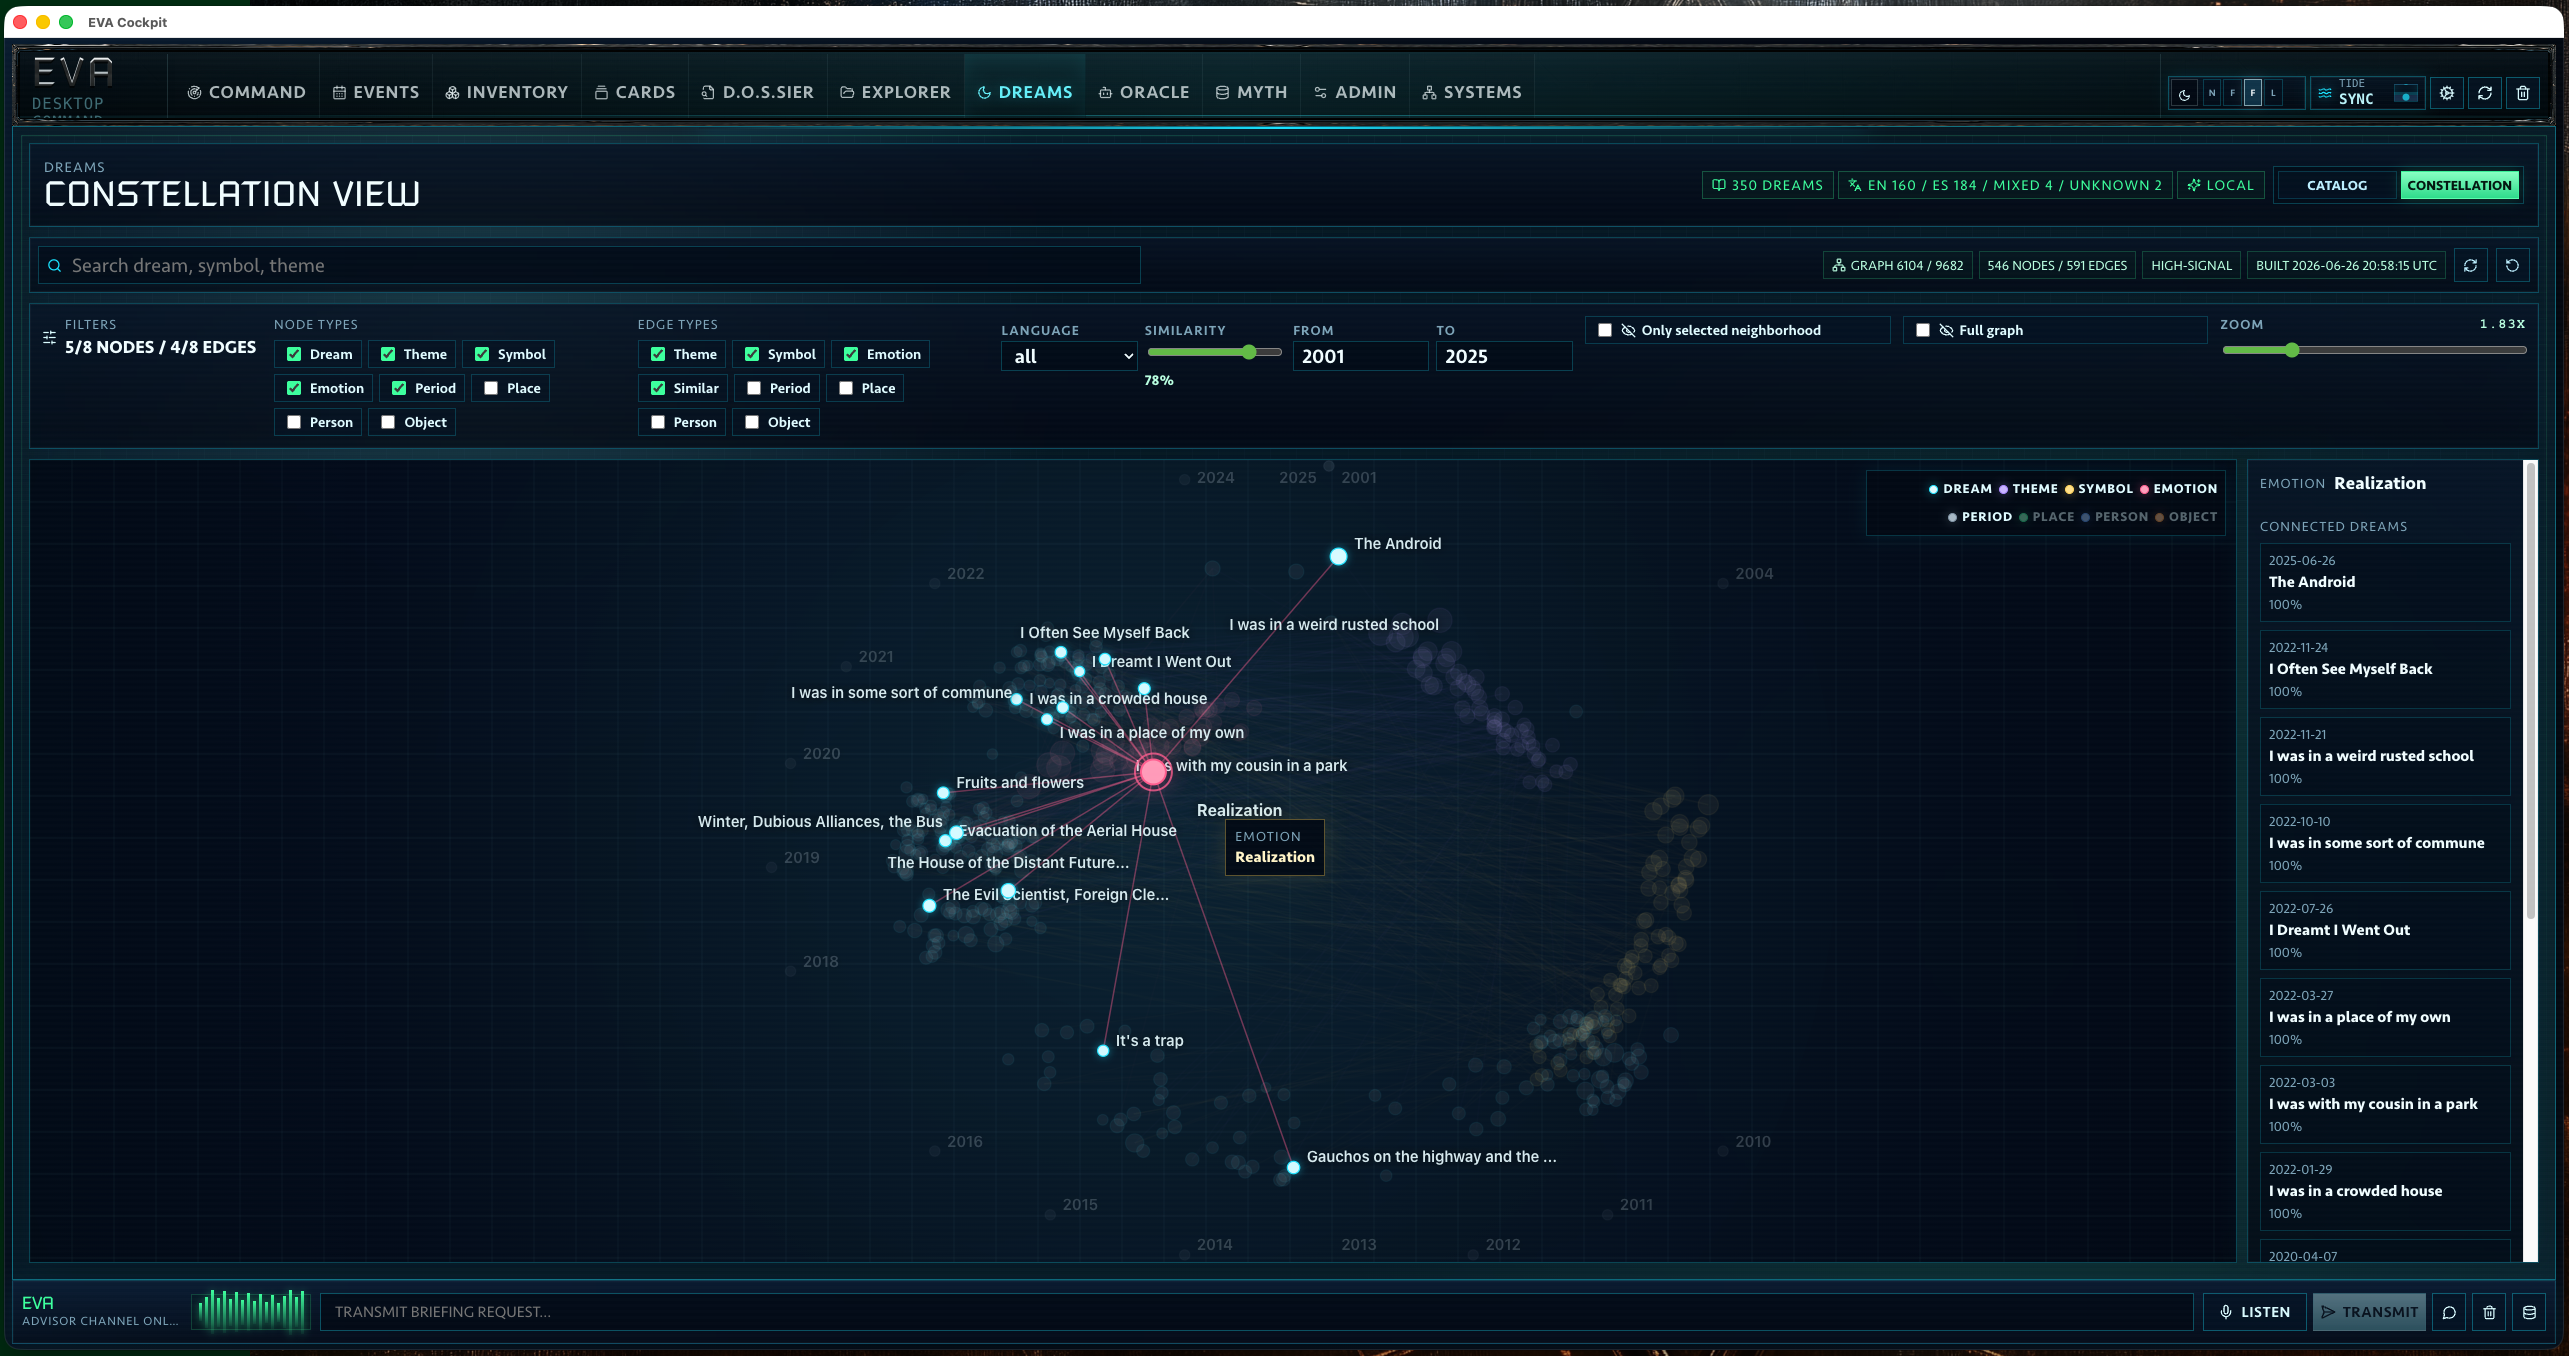The width and height of the screenshot is (2569, 1356).
Task: Click the 546 NODES / 591 EDGES badge
Action: 2057,265
